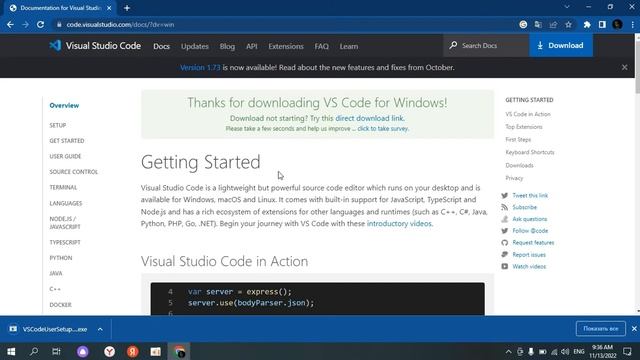Viewport: 640px width, 360px height.
Task: Click the Version 1.73 link
Action: pos(200,67)
